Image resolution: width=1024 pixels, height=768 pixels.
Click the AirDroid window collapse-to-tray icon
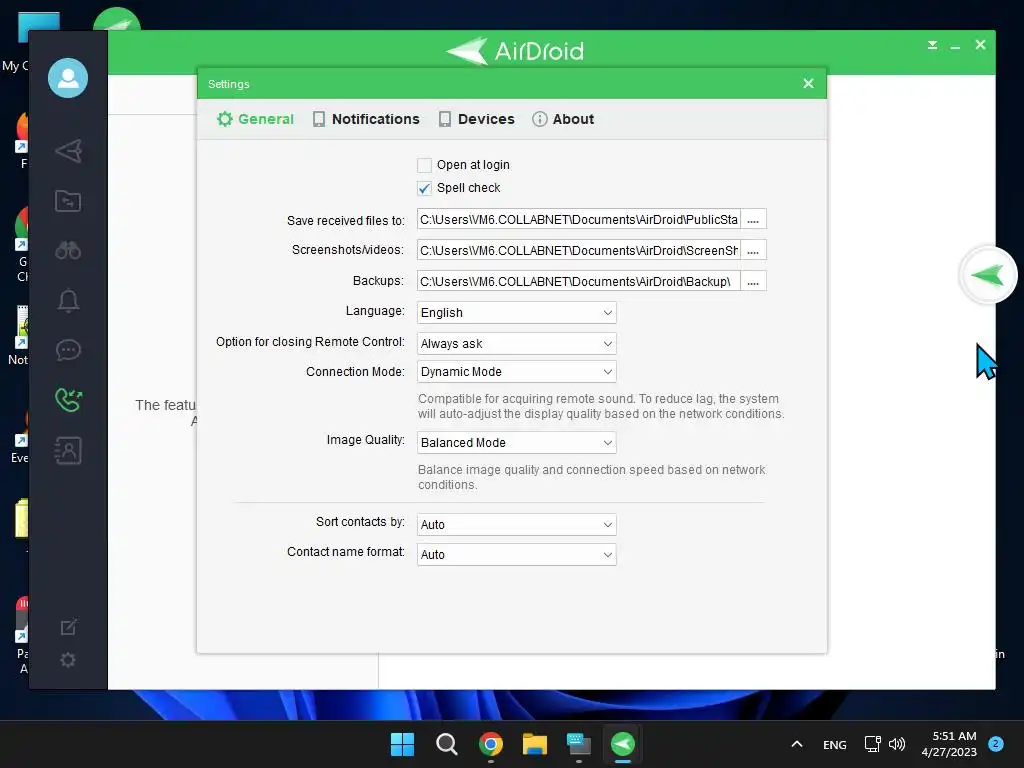coord(933,45)
